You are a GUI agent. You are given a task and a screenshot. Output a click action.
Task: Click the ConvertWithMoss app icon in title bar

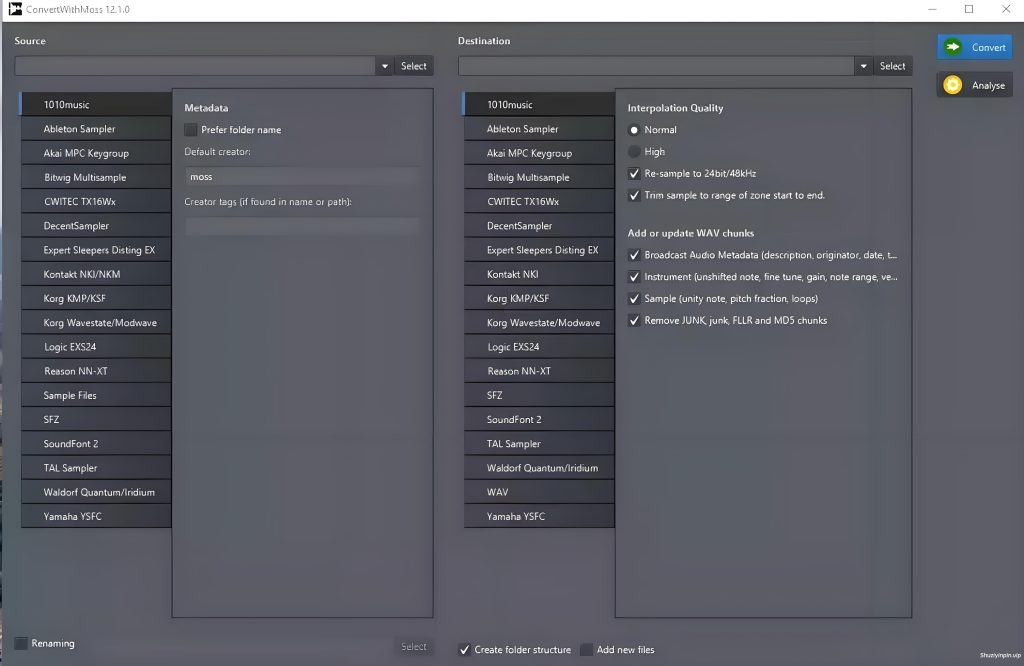[14, 9]
